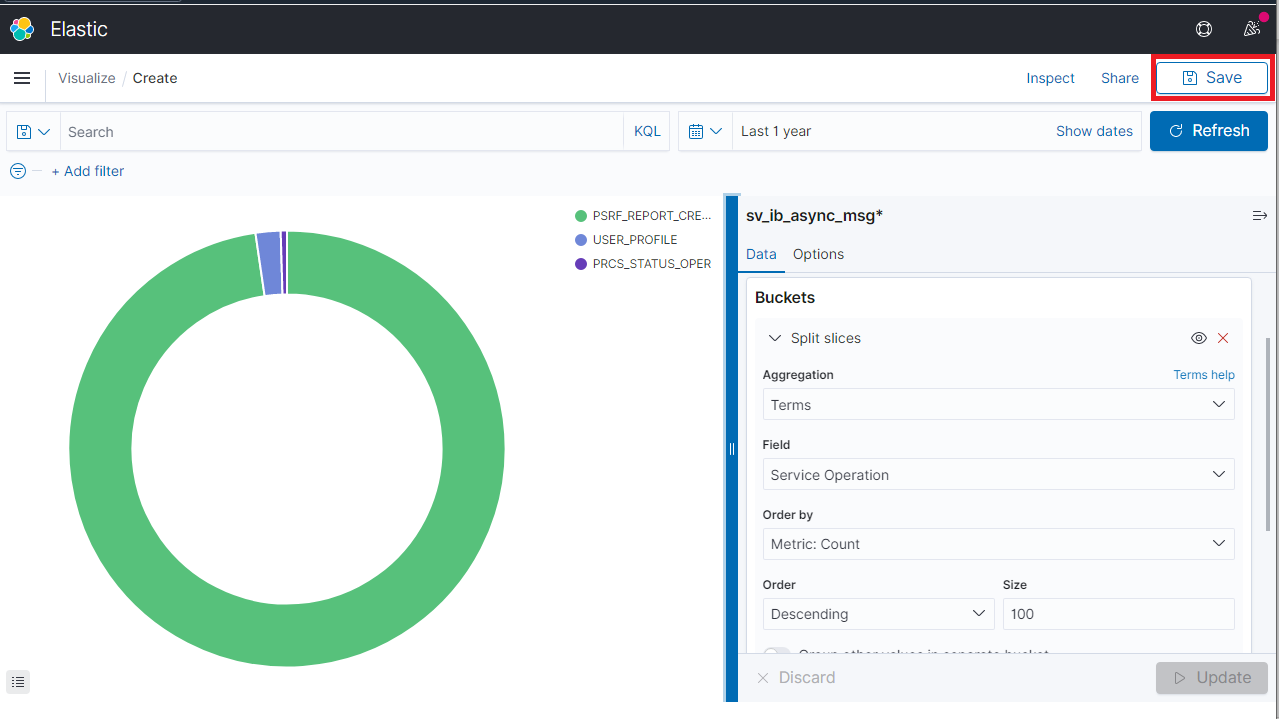Click the Save button
Screen dimensions: 1279x719
coord(1212,78)
